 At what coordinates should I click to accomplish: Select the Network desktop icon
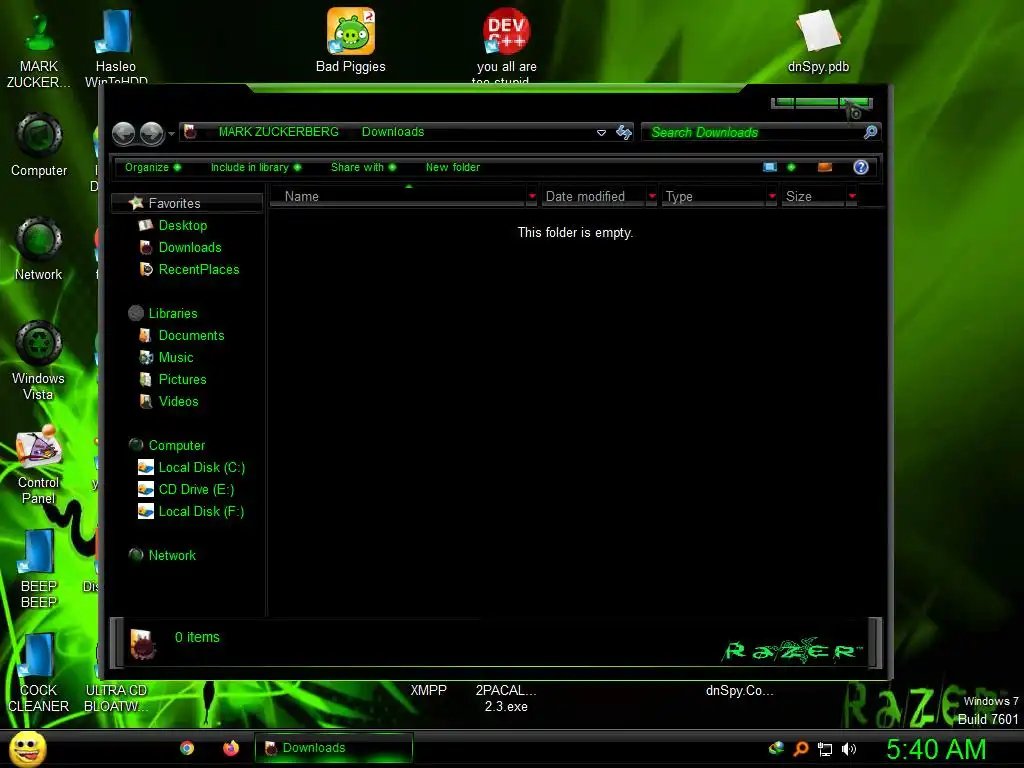coord(39,249)
